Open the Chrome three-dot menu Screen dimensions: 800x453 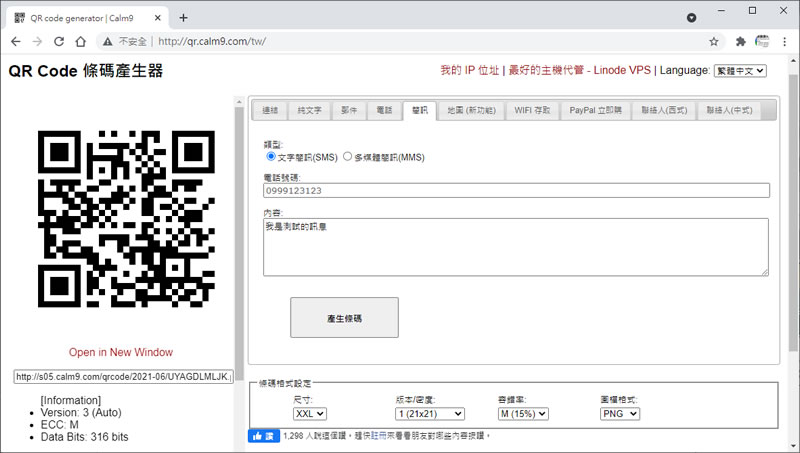[x=785, y=42]
